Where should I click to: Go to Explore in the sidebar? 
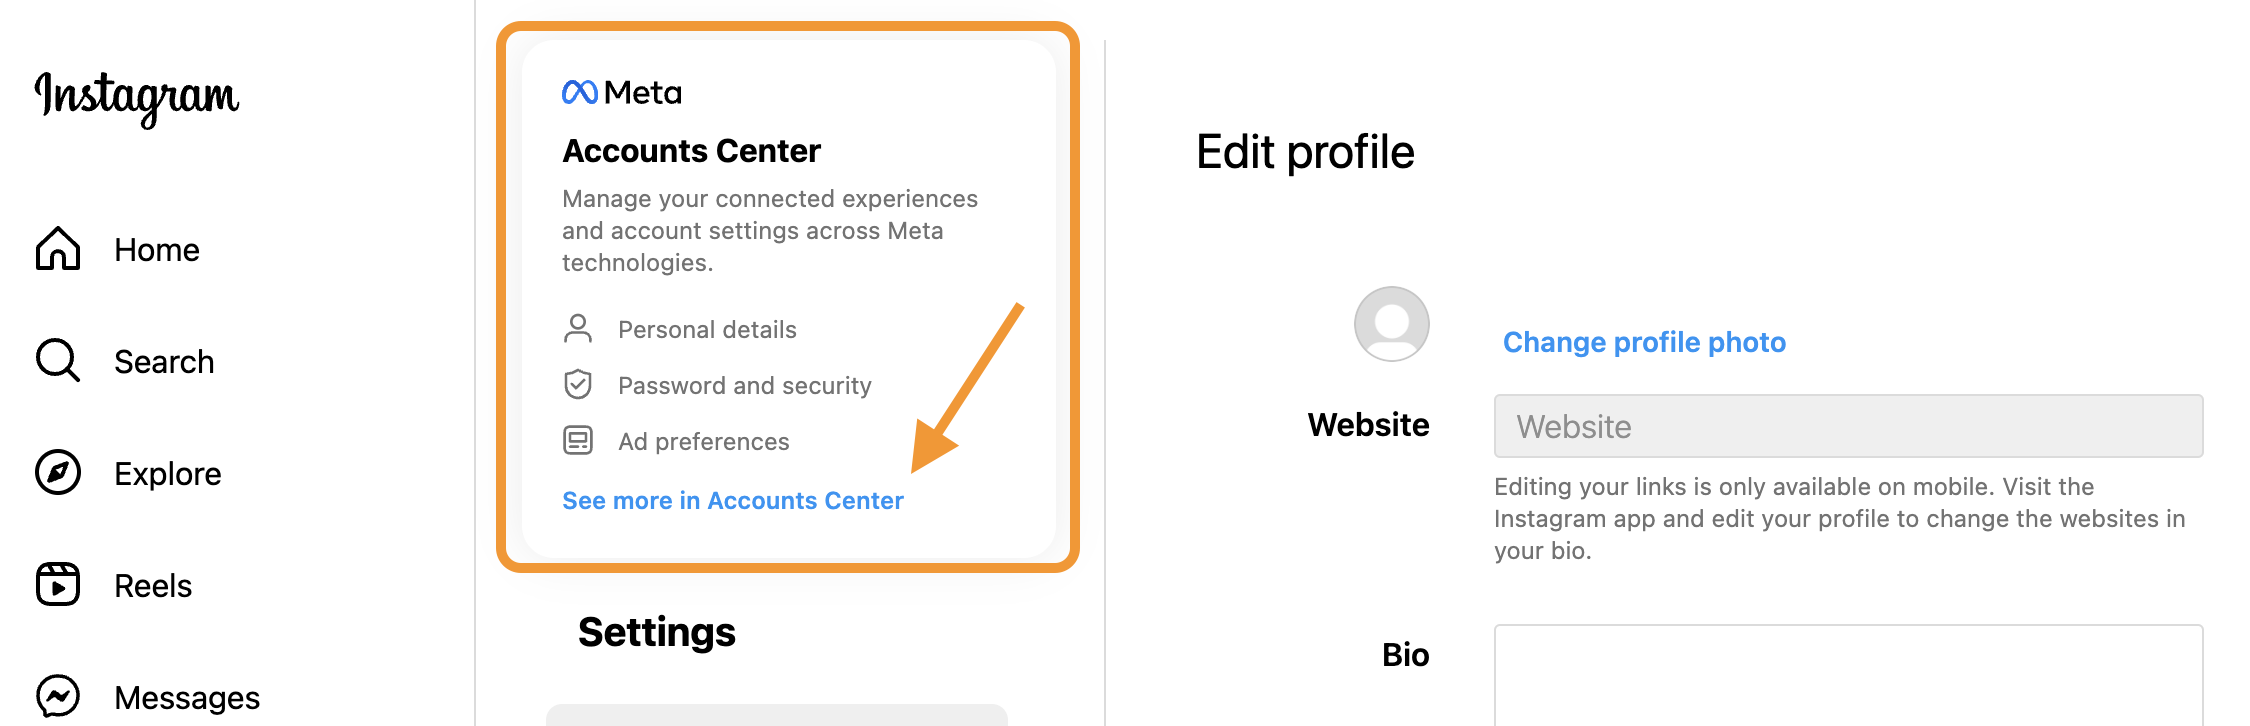point(168,474)
